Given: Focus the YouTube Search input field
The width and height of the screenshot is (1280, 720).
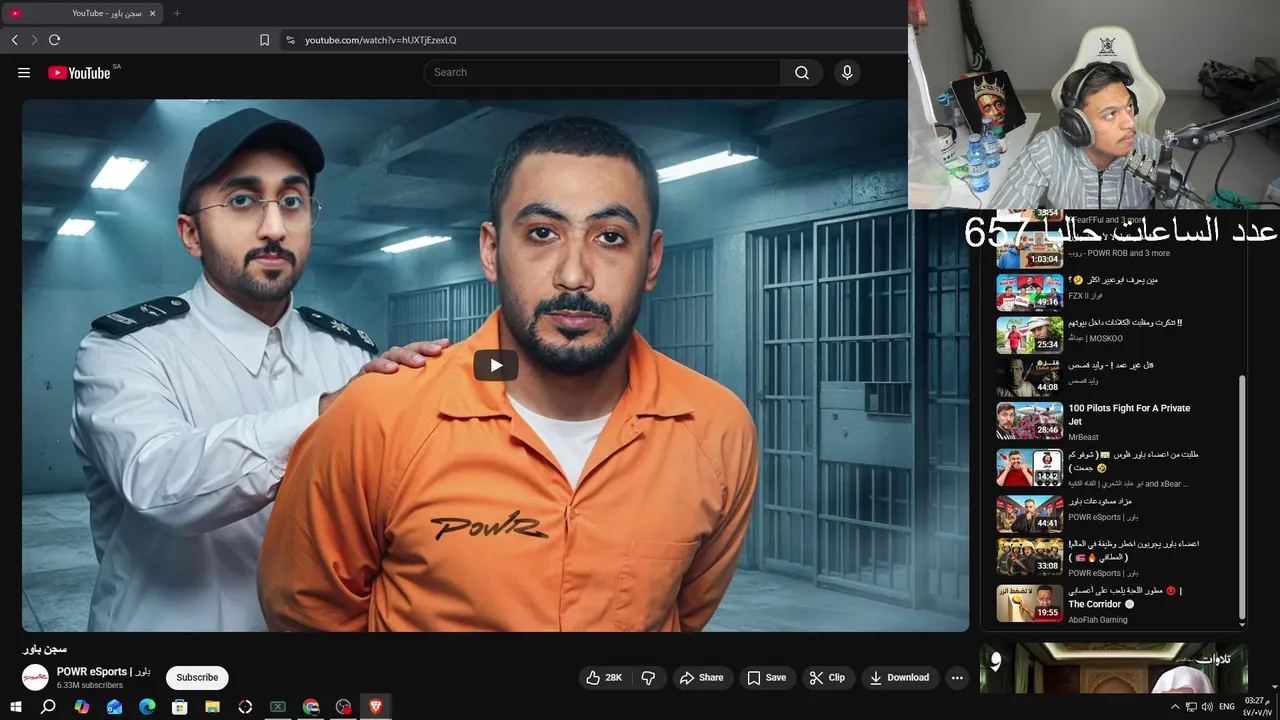Looking at the screenshot, I should pos(602,72).
